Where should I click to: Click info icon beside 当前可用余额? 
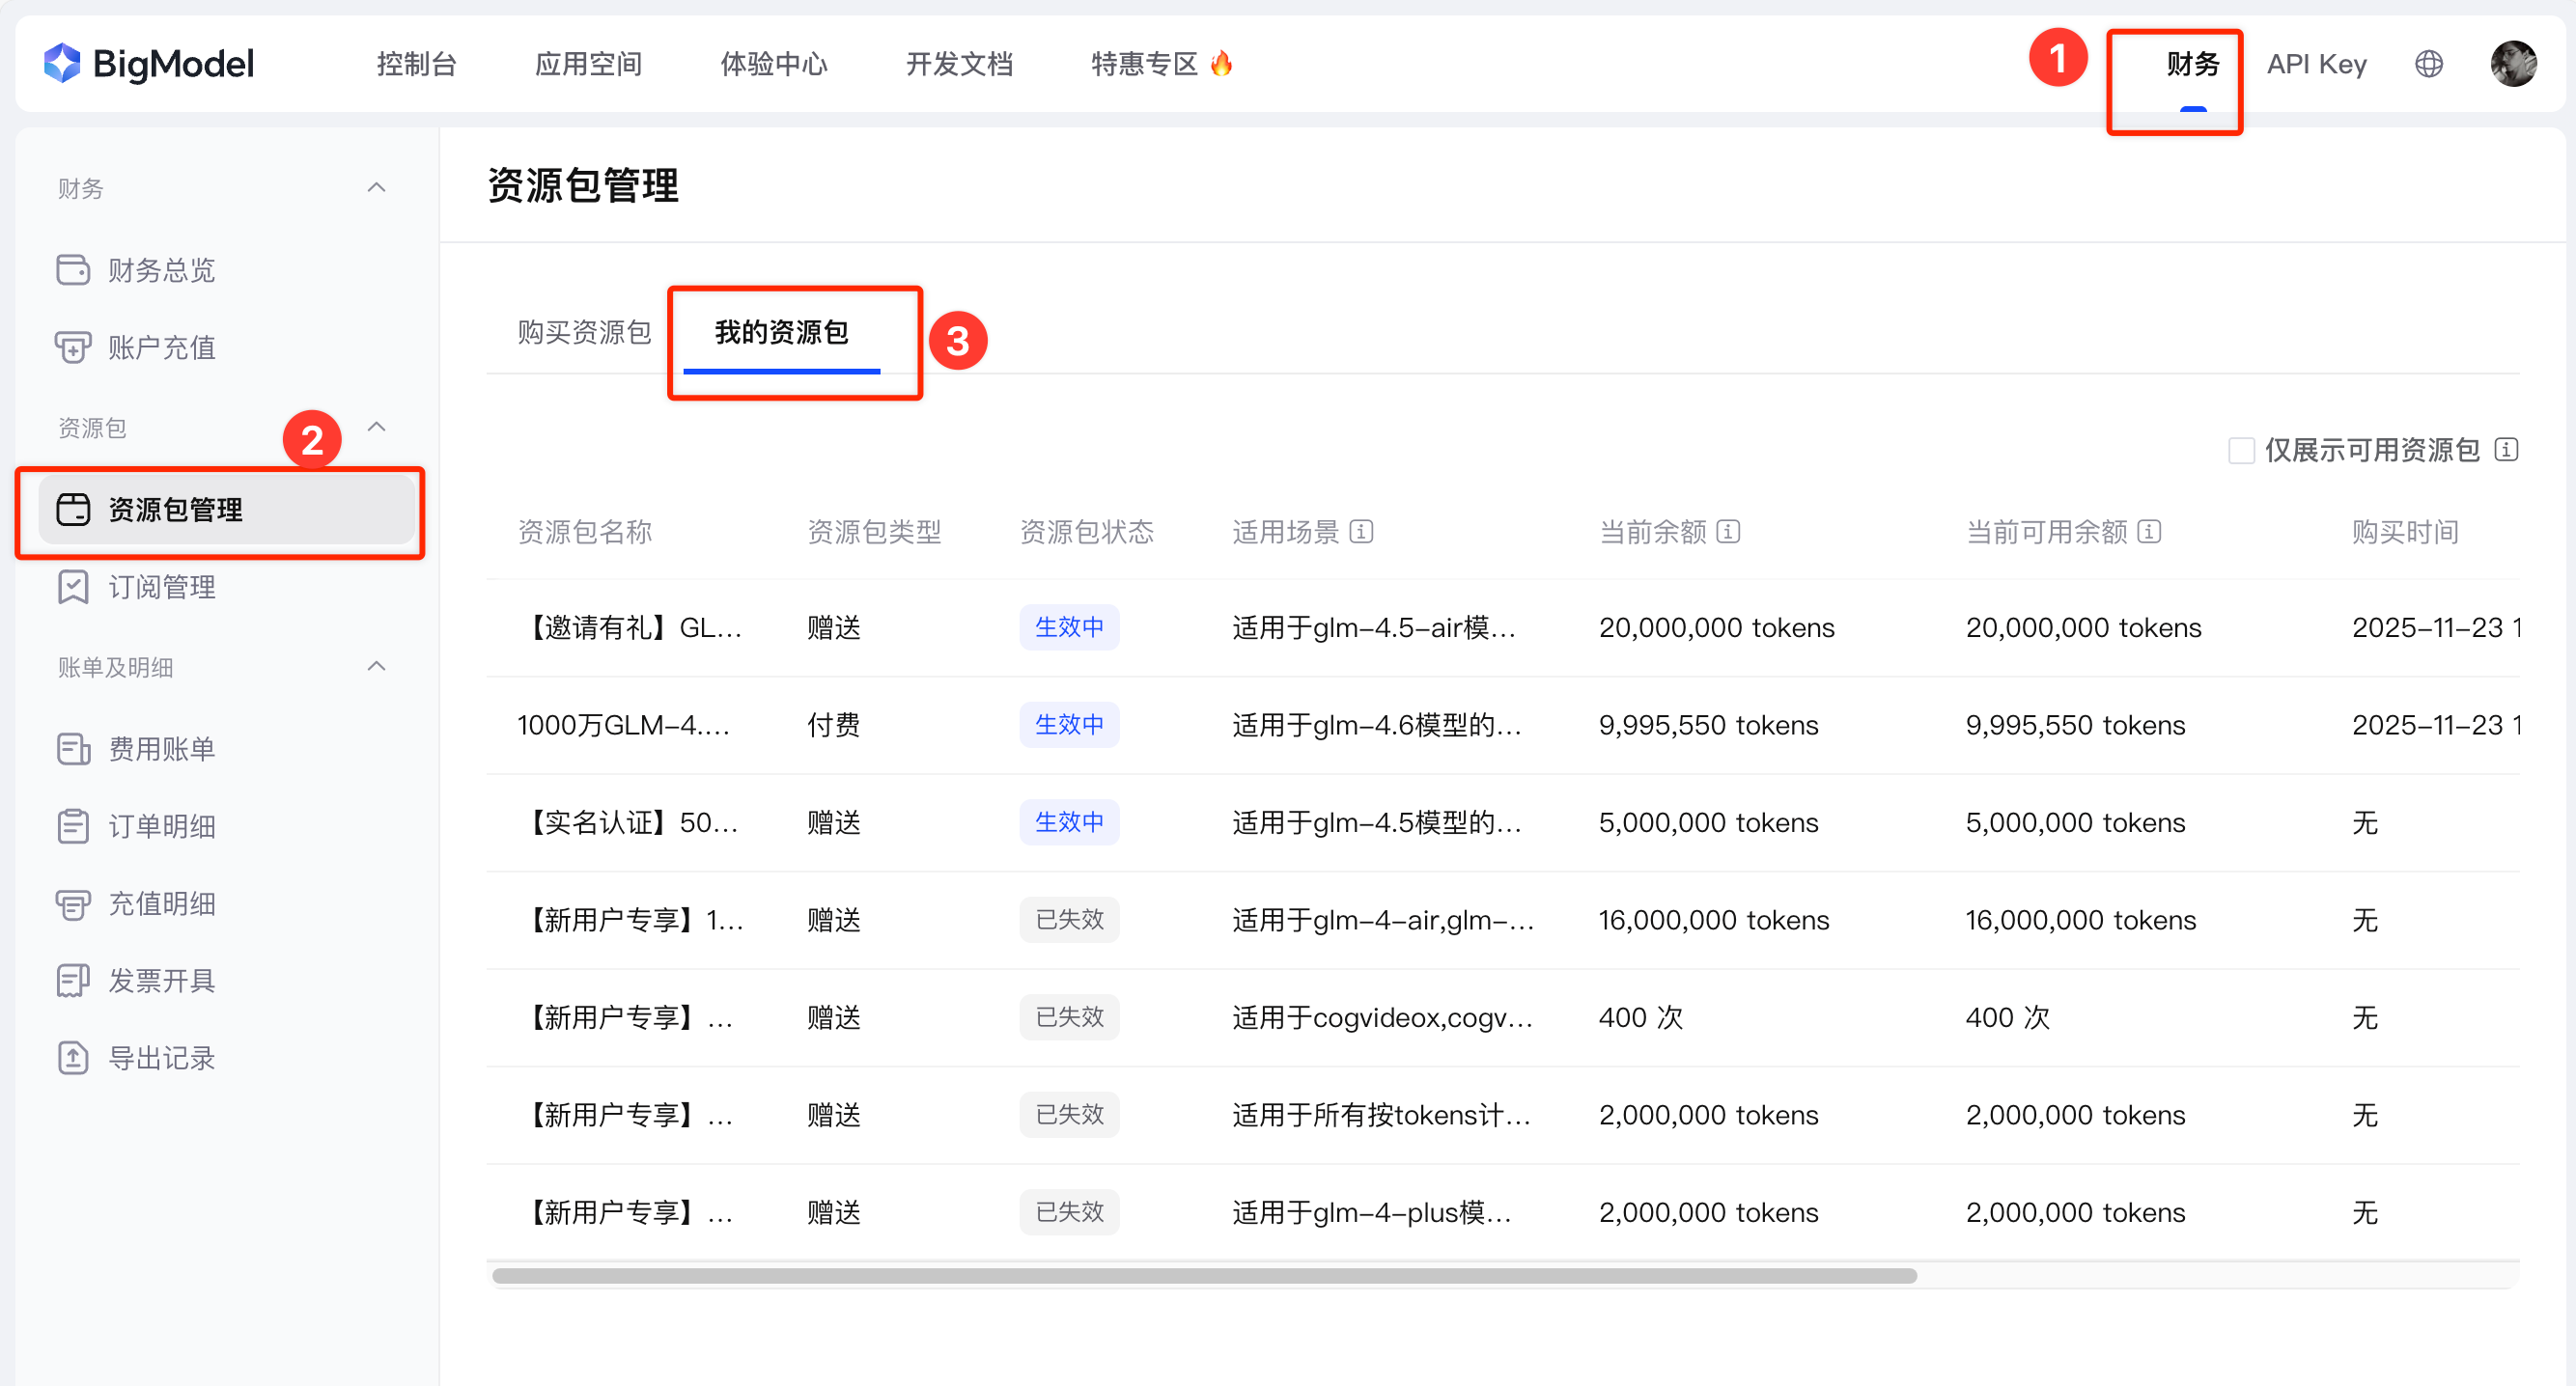pos(2149,531)
